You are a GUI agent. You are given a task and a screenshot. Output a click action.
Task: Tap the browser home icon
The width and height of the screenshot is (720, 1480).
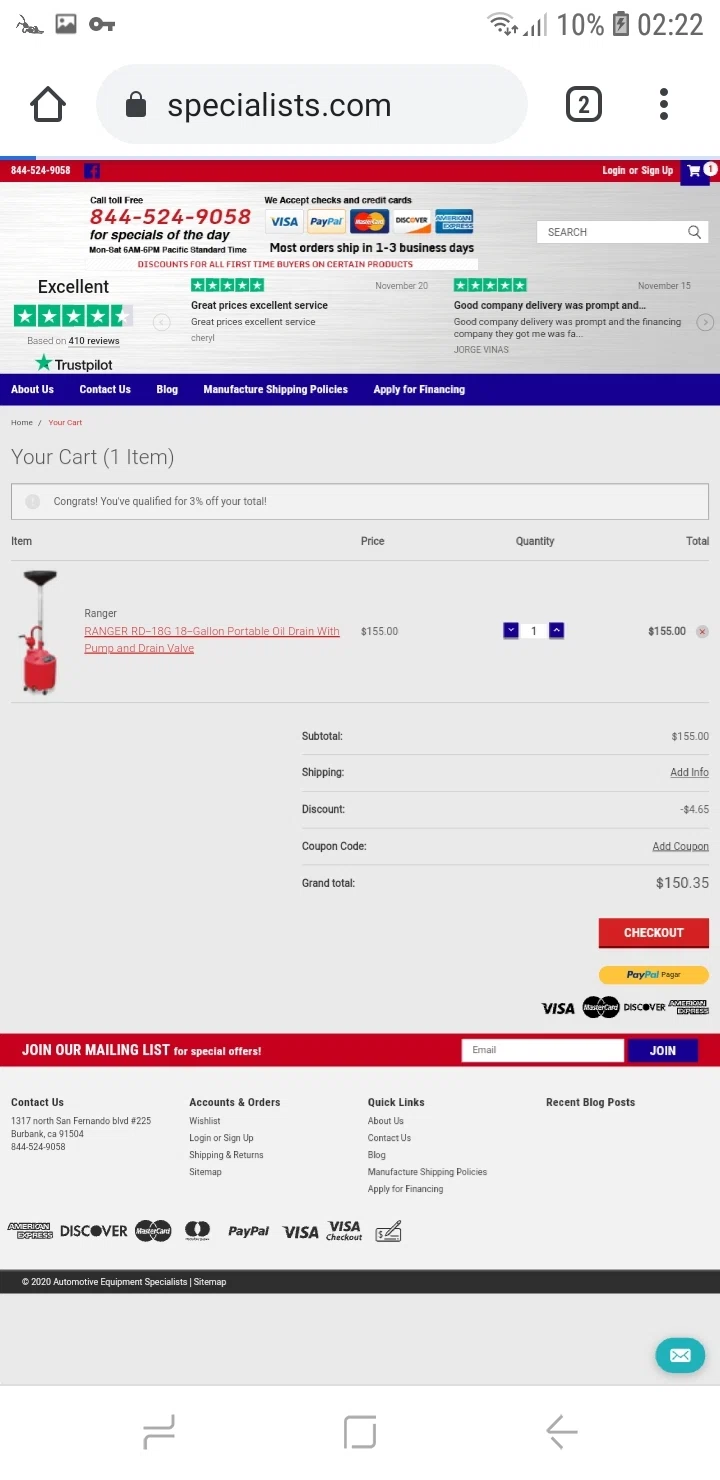click(48, 104)
